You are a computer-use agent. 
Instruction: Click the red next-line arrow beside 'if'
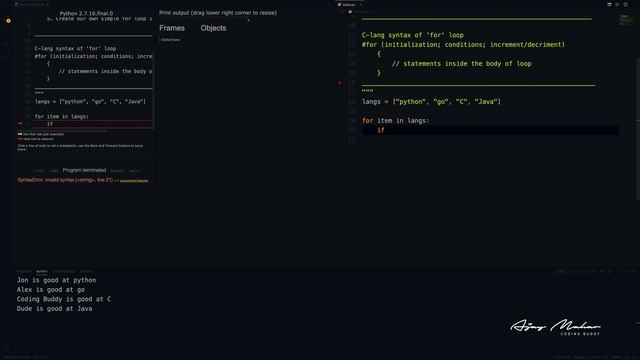point(20,123)
